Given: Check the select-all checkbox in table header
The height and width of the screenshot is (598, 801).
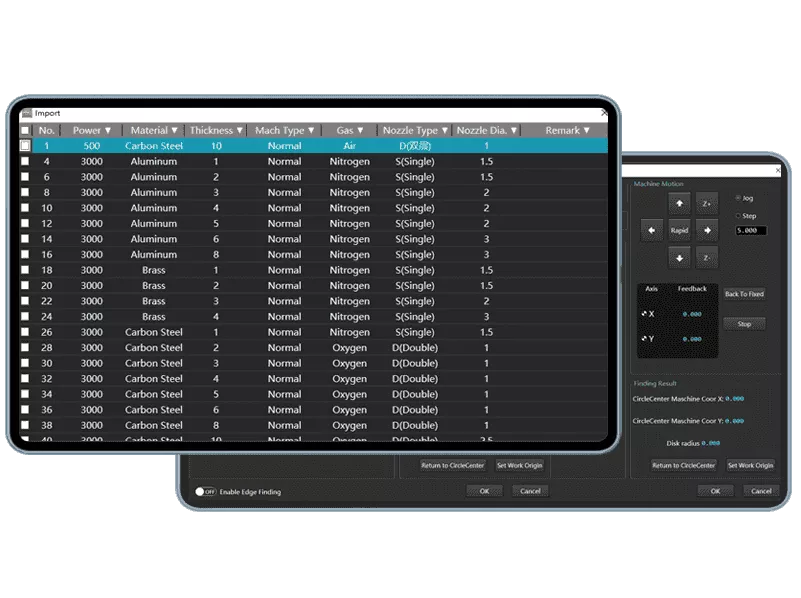Looking at the screenshot, I should (x=25, y=131).
